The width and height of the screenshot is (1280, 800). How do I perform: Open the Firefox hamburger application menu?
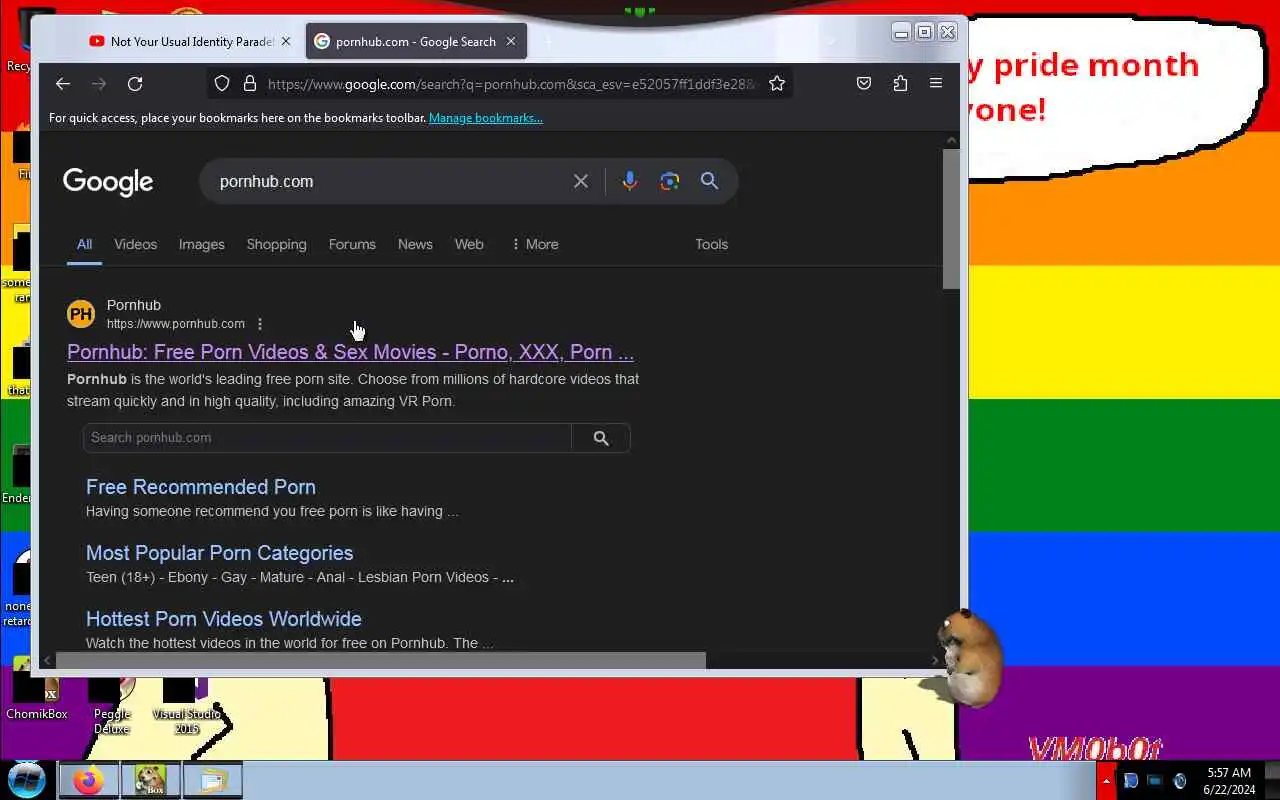click(936, 84)
